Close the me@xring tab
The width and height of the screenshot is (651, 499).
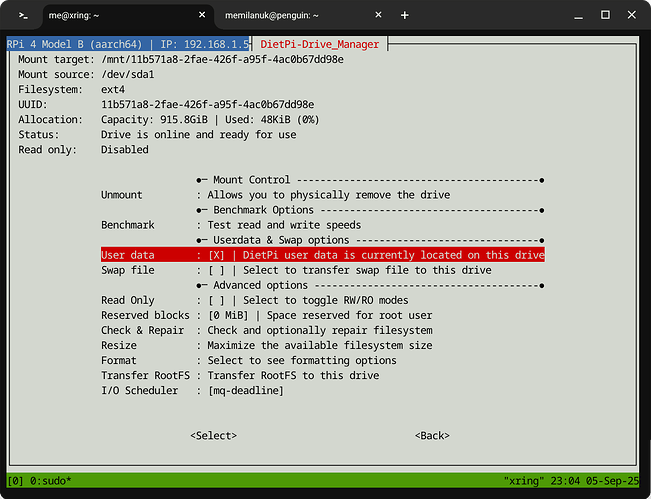tap(202, 15)
